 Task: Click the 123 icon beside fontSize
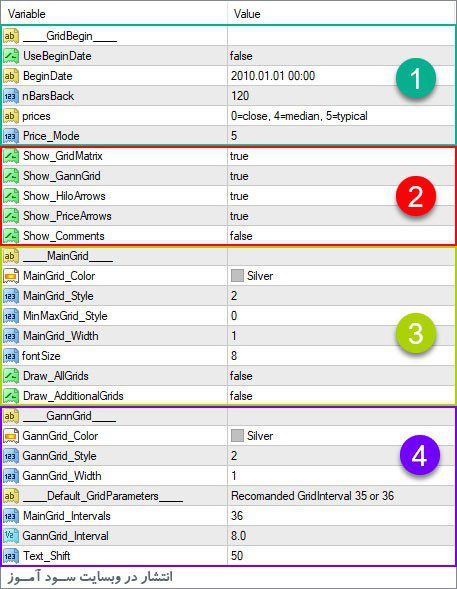tap(11, 356)
